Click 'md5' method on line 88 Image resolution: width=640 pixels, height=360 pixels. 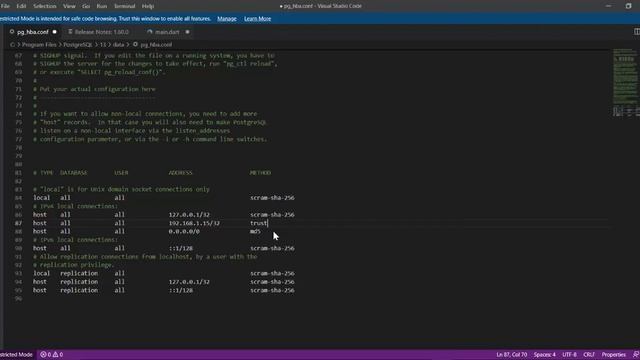(255, 231)
